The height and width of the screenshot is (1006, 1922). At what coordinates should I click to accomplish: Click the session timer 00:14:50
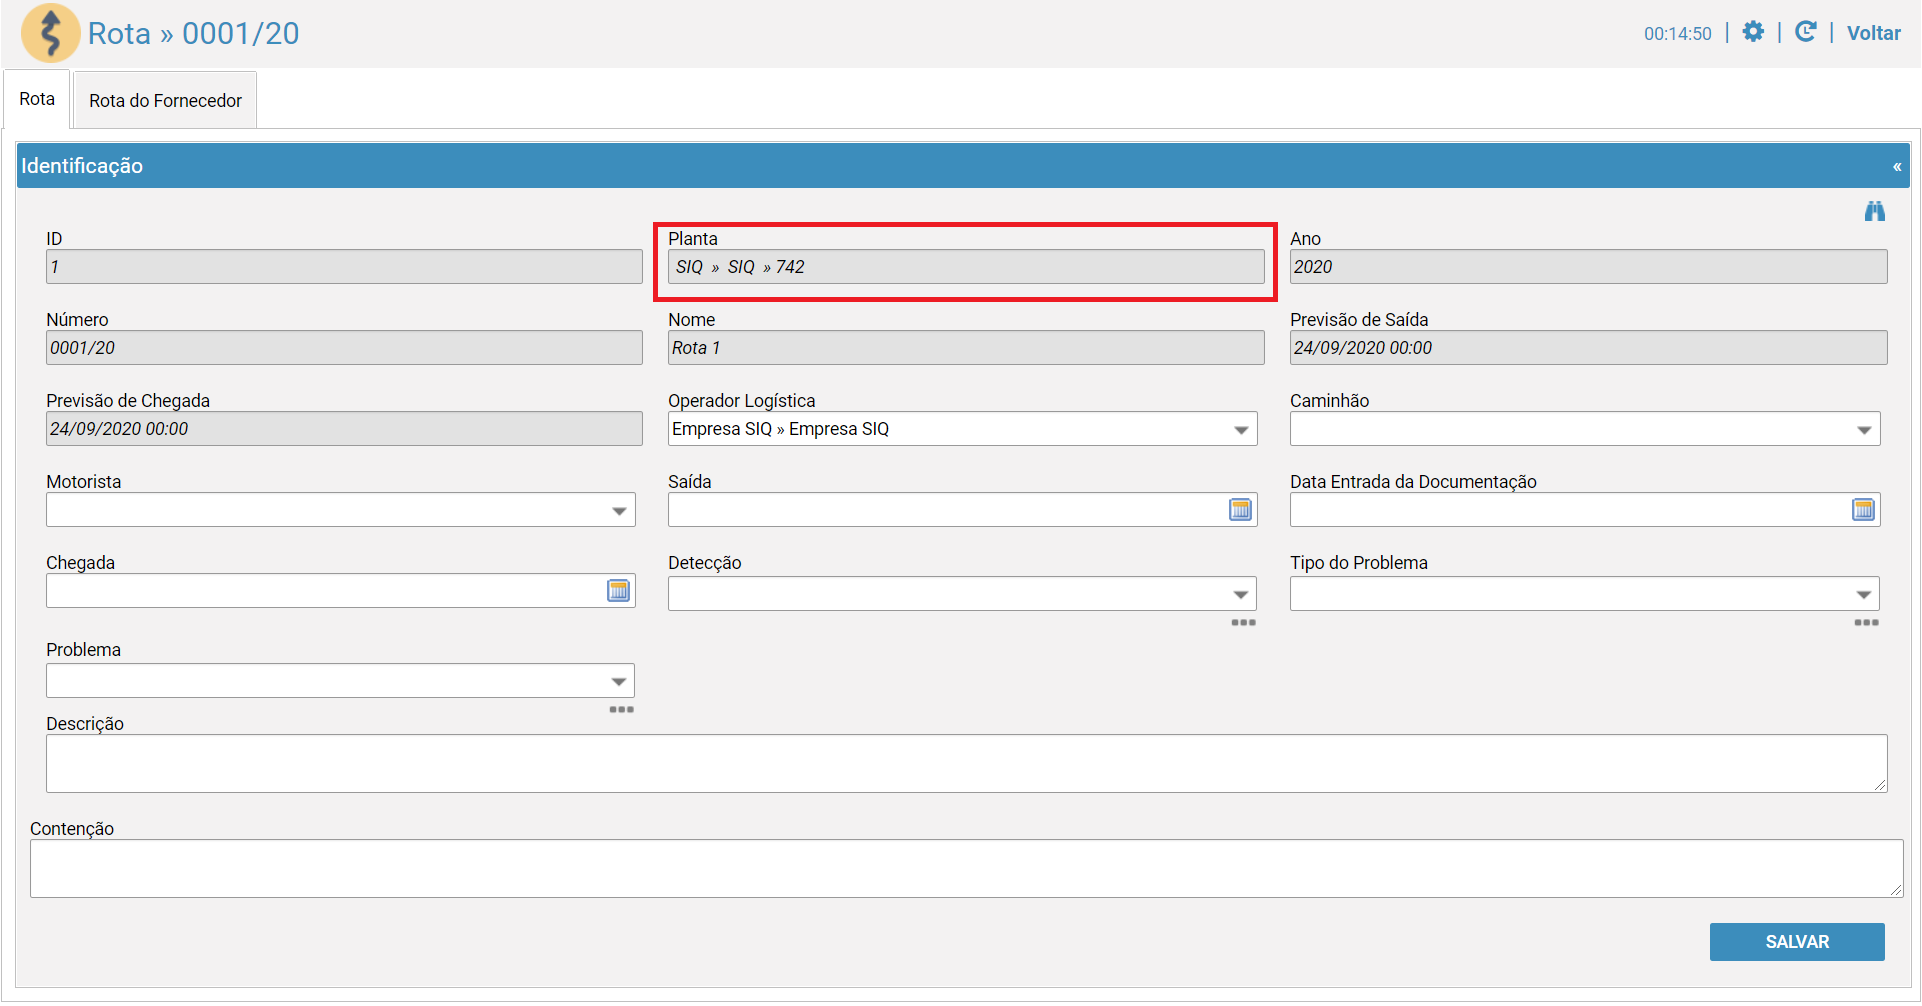(1677, 34)
